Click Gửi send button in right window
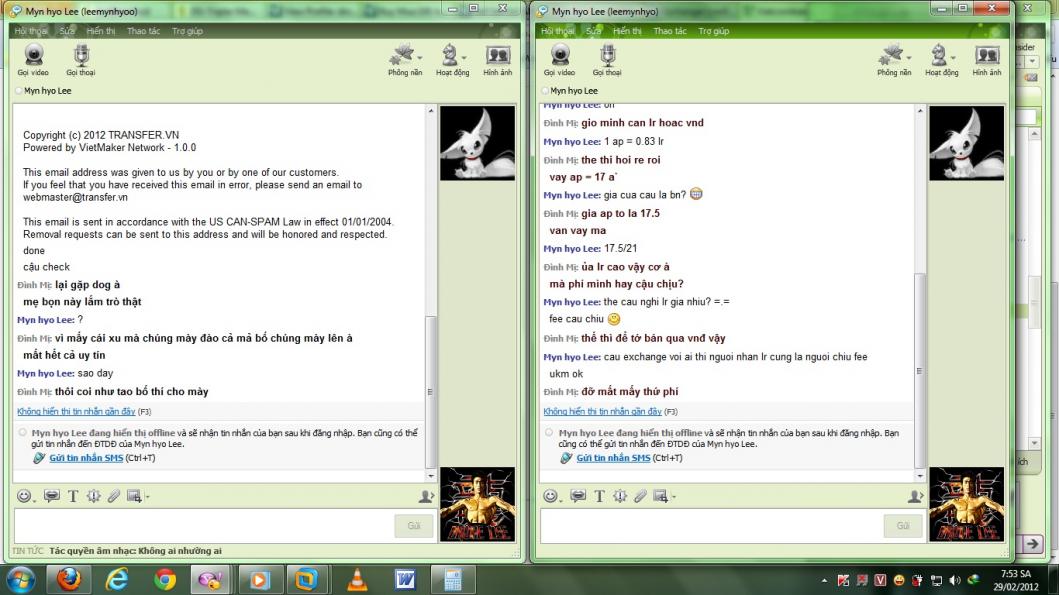This screenshot has height=595, width=1059. pos(903,526)
